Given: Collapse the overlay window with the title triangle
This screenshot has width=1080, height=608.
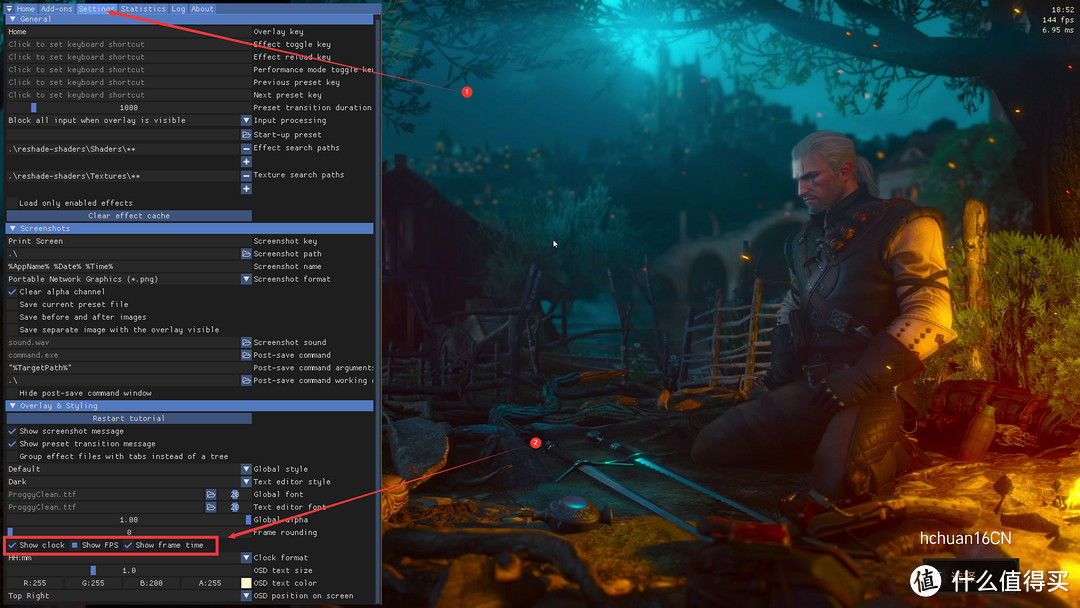Looking at the screenshot, I should click(x=9, y=9).
